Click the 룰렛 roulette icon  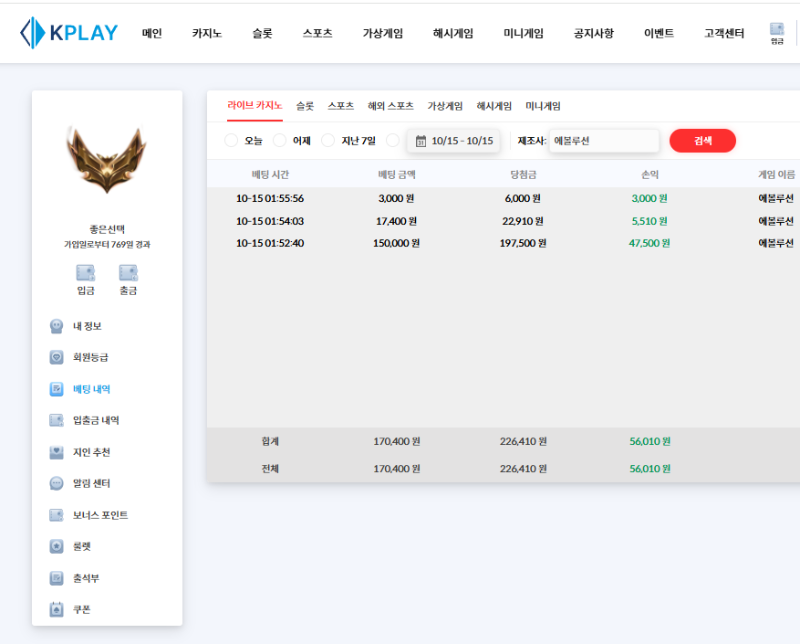click(x=57, y=546)
